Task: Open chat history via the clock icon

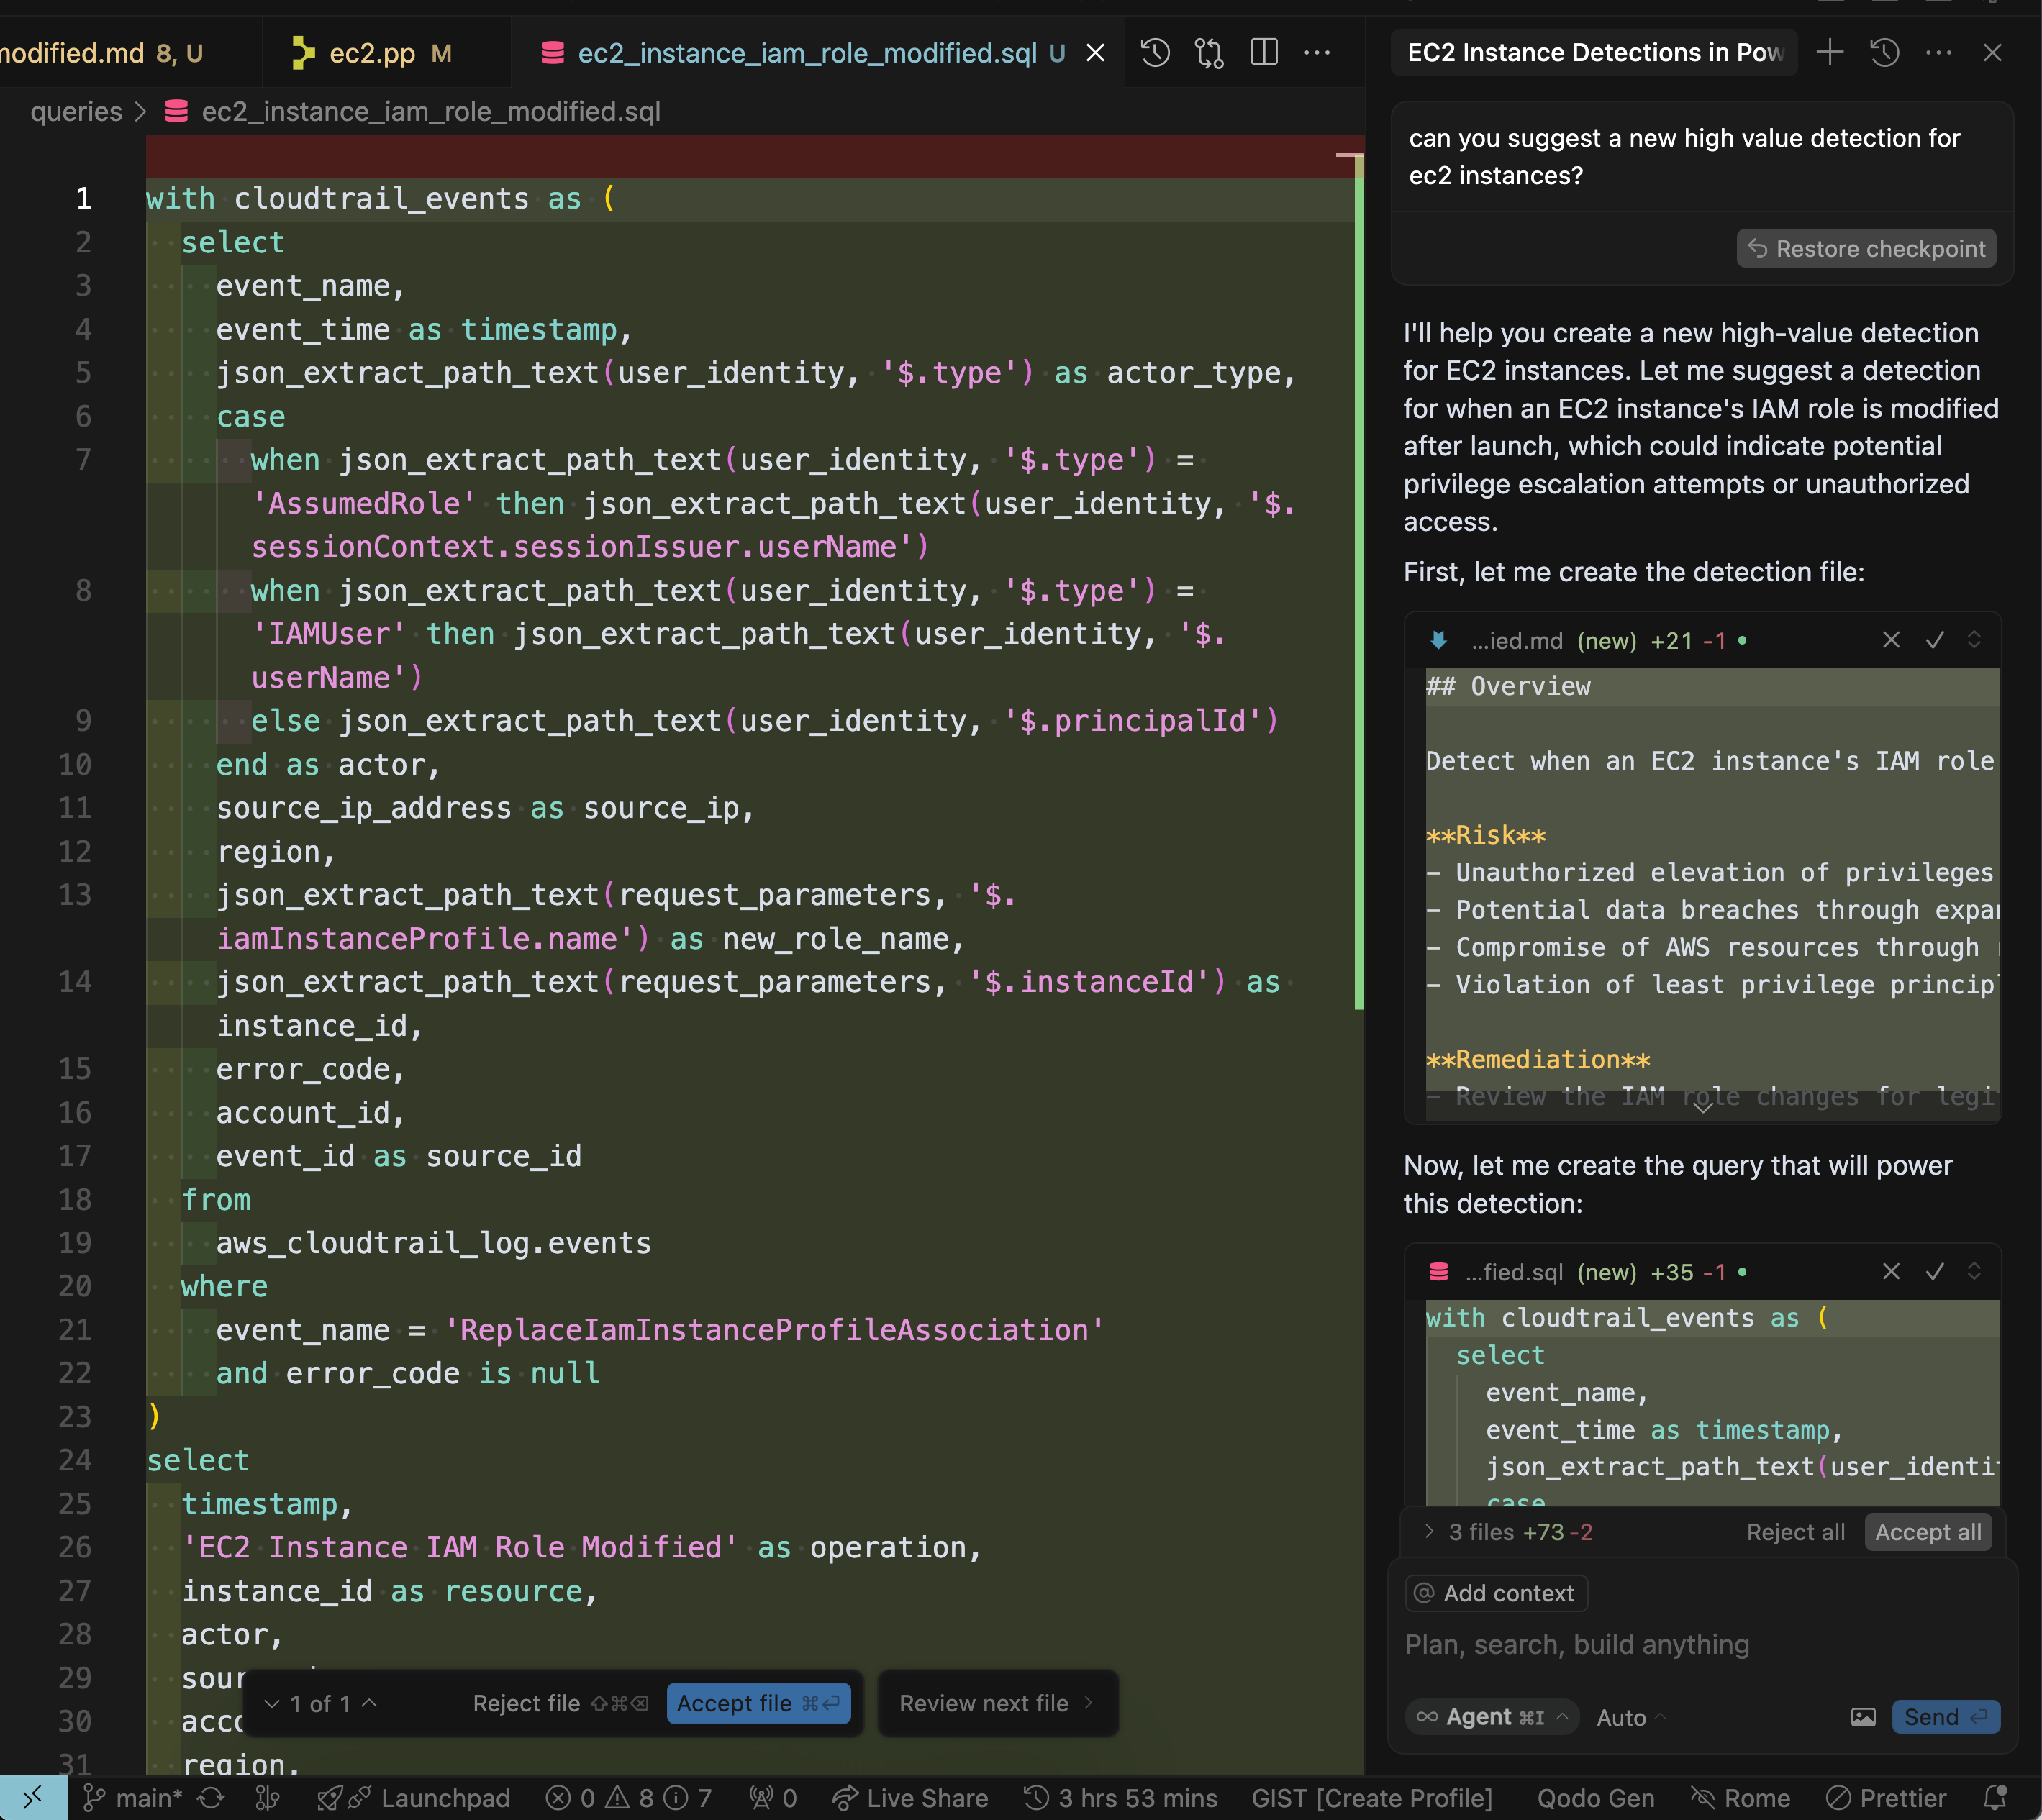Action: point(1885,52)
